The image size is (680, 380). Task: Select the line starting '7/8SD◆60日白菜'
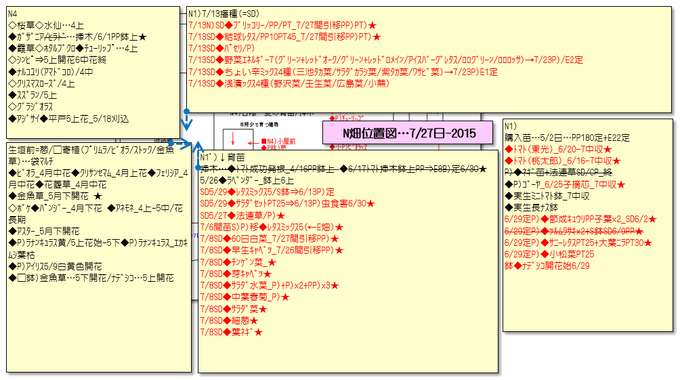click(269, 239)
